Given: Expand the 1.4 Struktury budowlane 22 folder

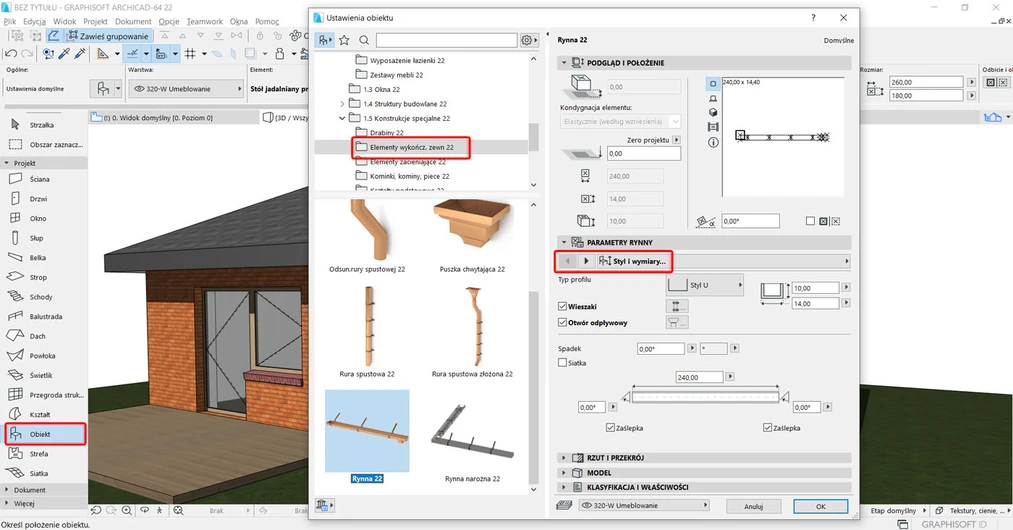Looking at the screenshot, I should [x=342, y=103].
